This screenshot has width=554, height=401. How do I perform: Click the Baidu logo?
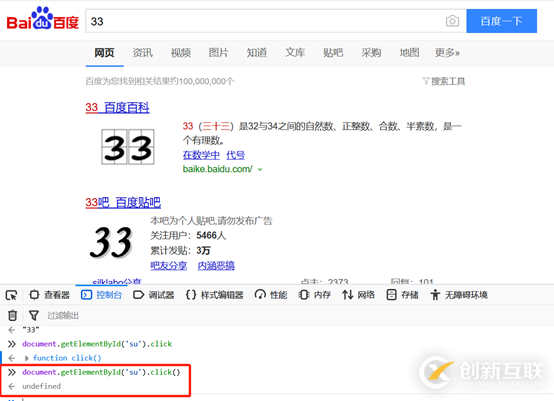(43, 18)
